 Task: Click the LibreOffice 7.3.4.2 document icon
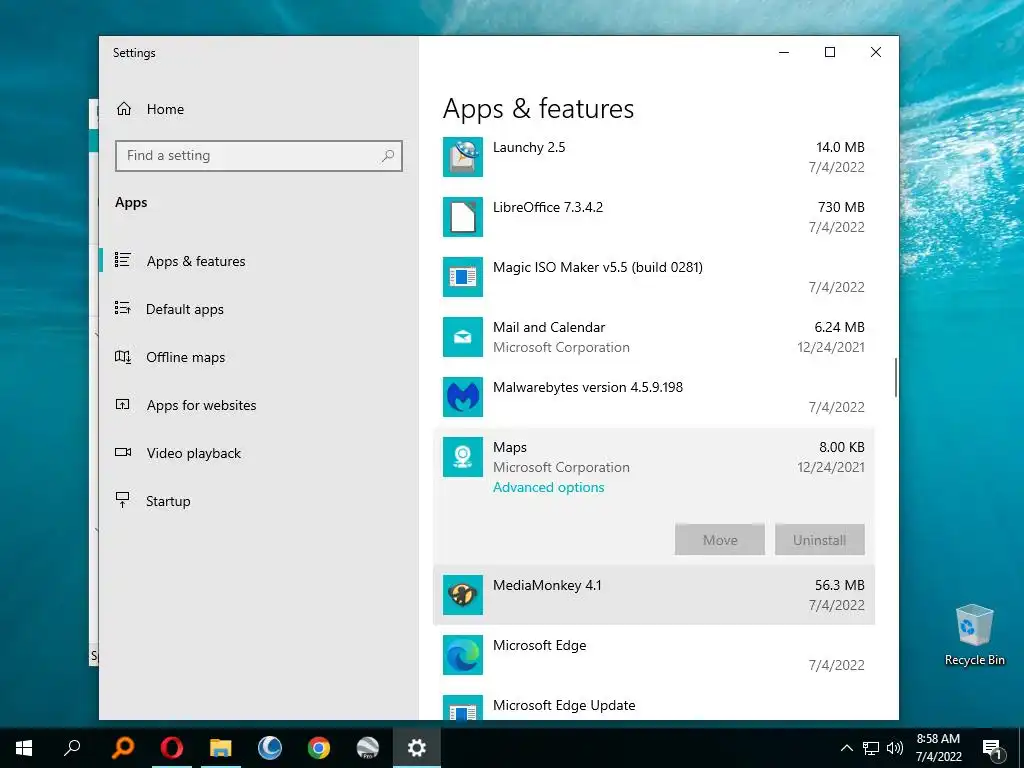coord(462,217)
